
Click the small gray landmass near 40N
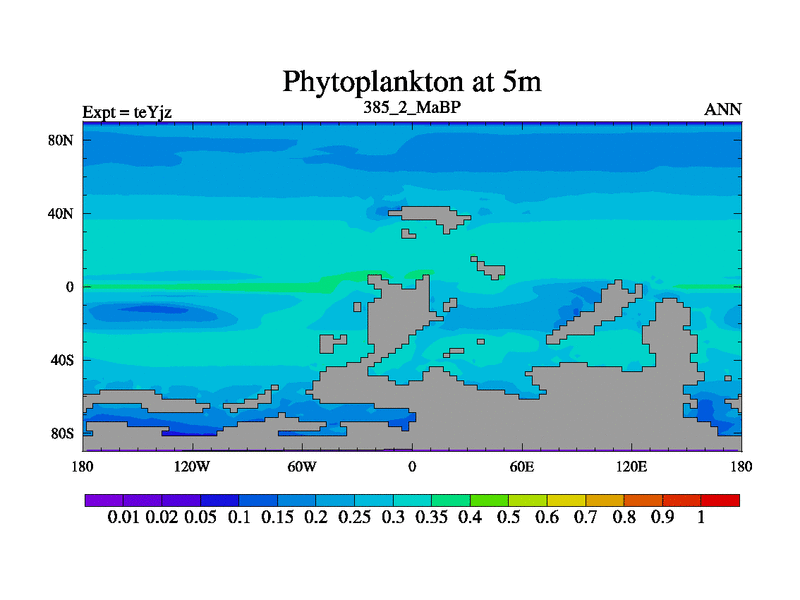432,215
